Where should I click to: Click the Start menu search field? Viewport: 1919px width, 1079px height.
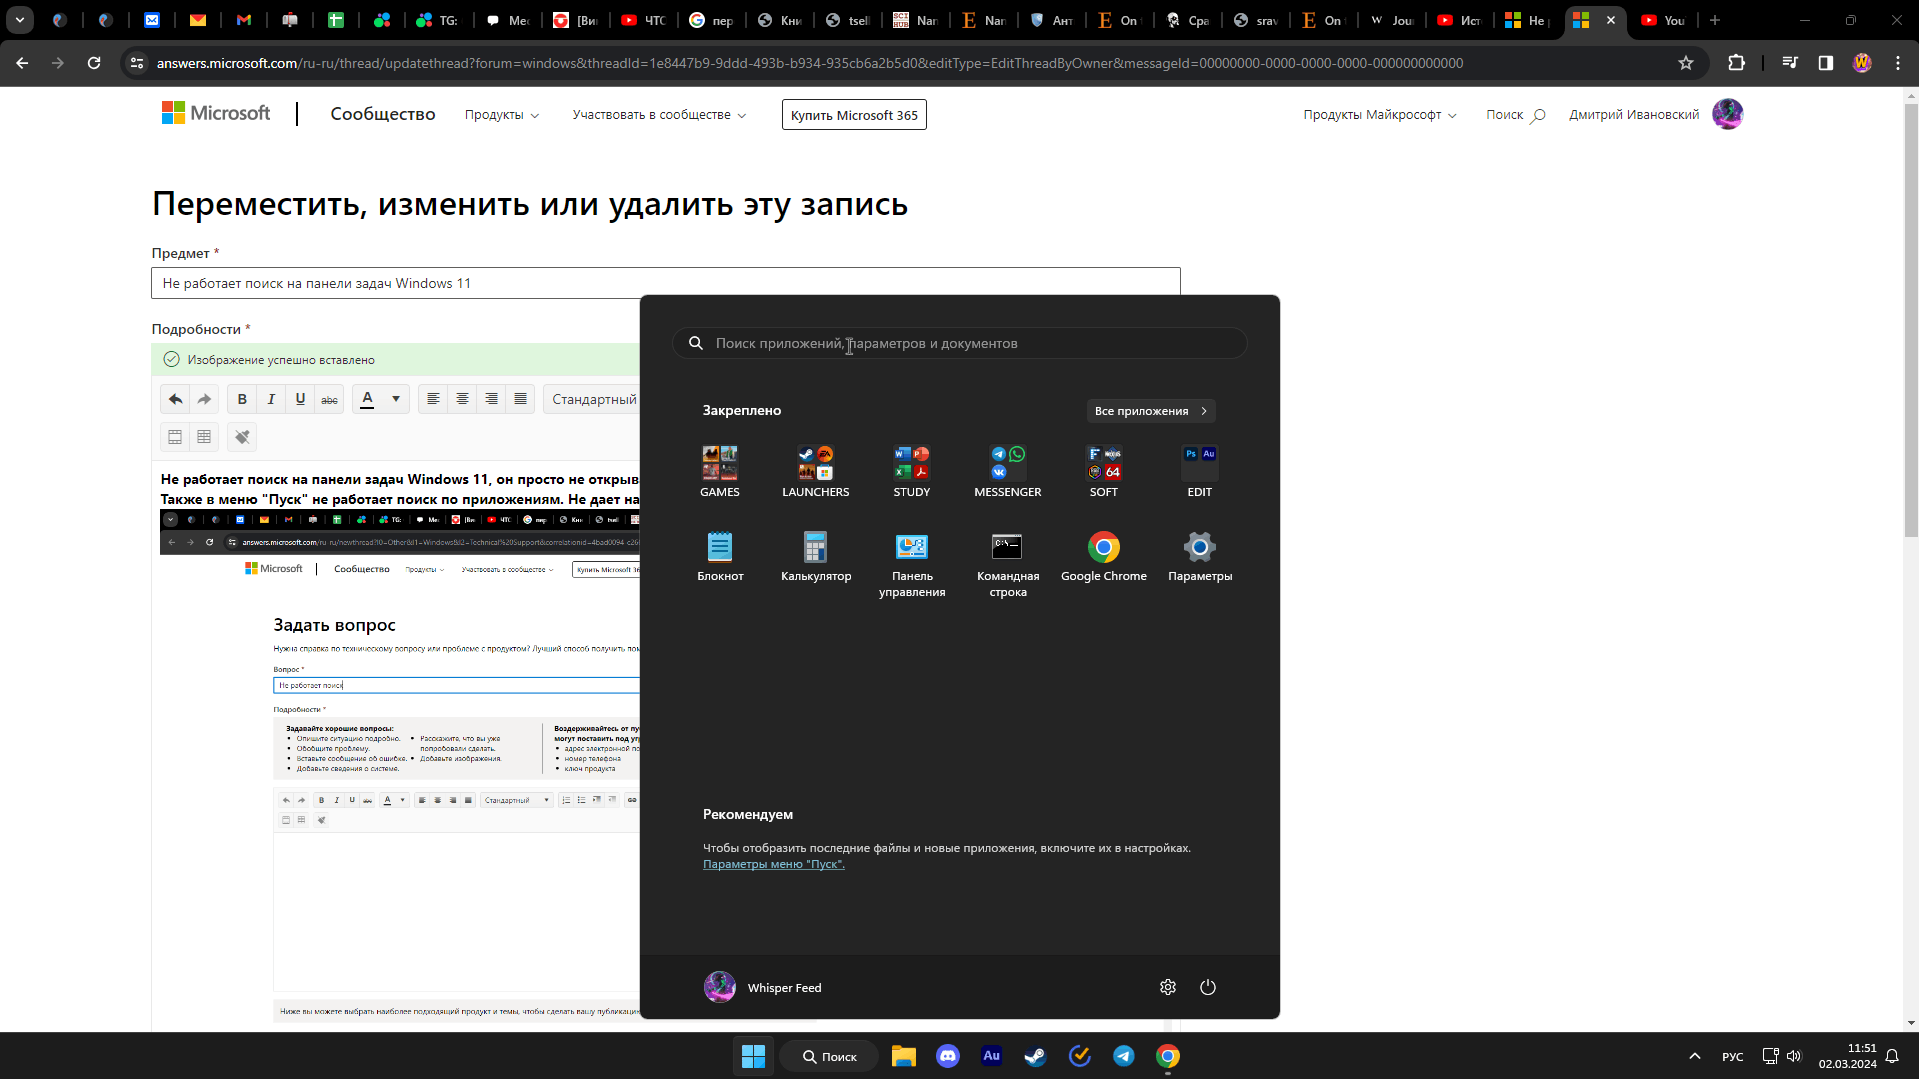click(x=959, y=343)
